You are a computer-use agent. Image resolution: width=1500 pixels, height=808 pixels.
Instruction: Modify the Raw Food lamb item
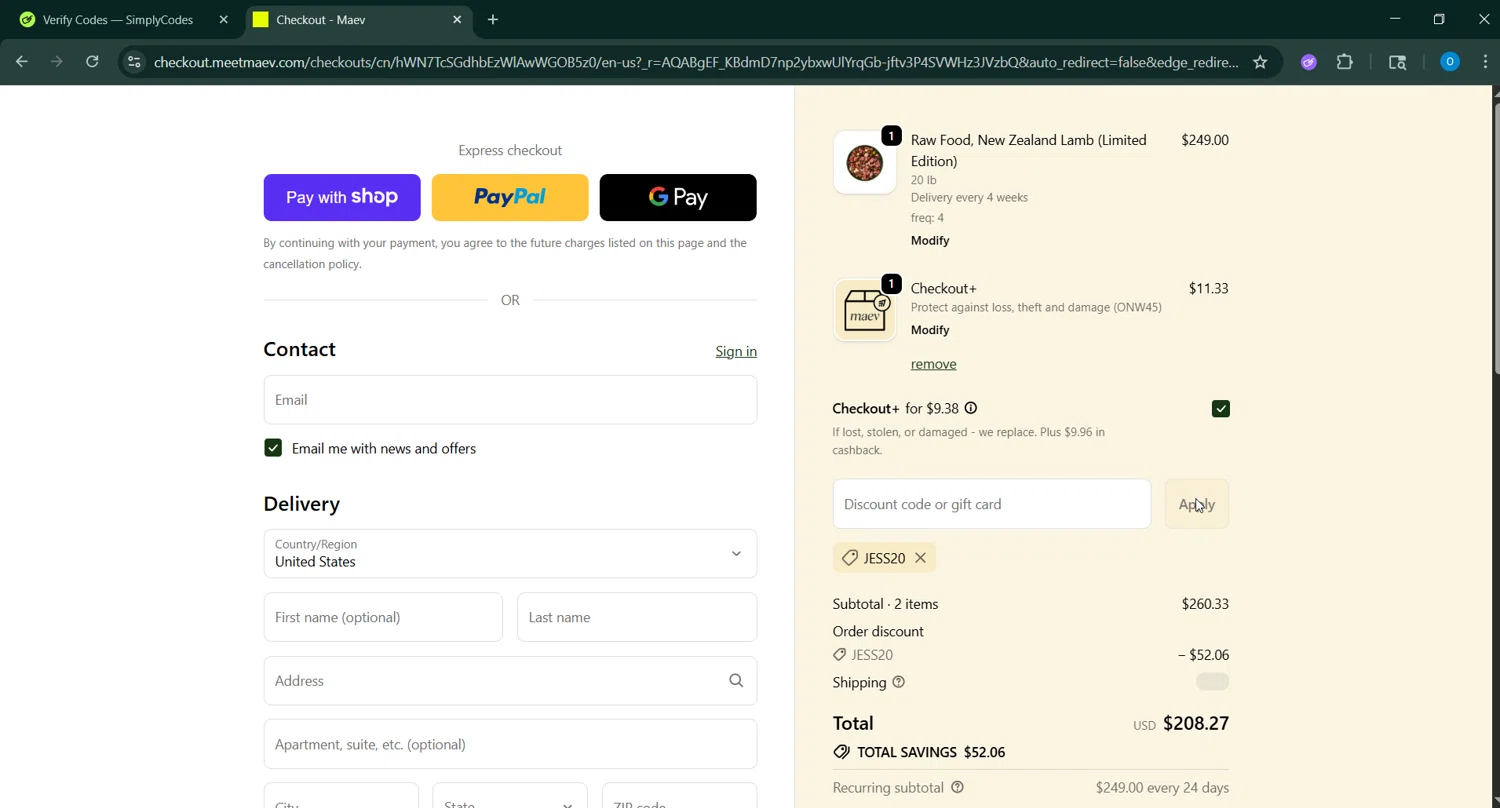pyautogui.click(x=930, y=240)
